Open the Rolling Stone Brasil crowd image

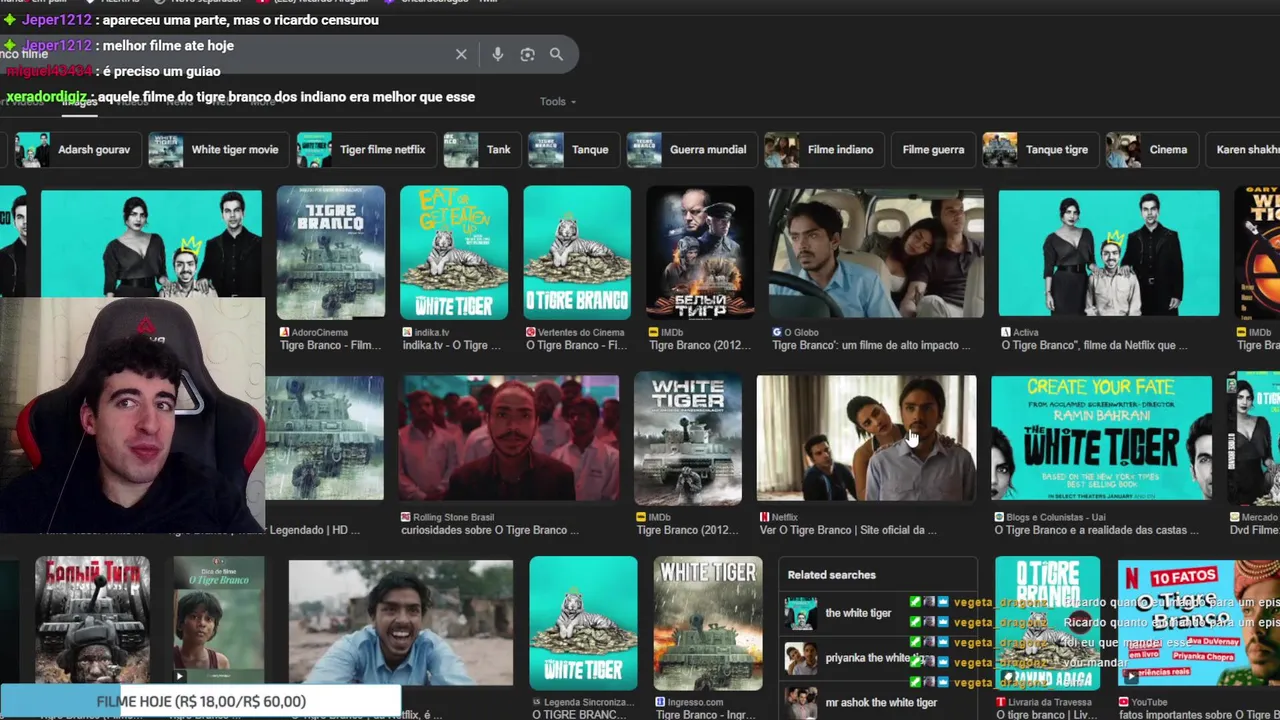click(x=509, y=438)
